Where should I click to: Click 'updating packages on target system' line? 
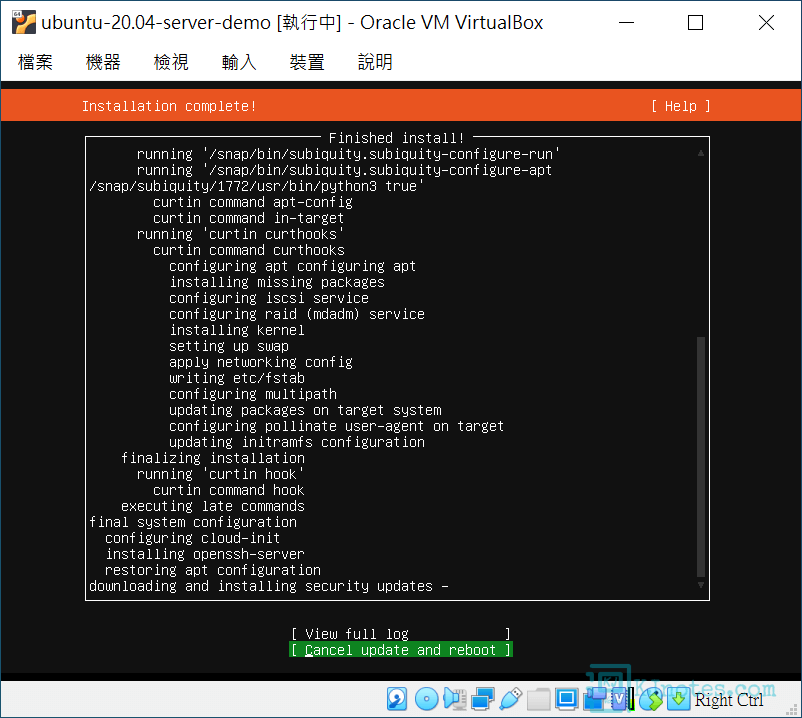305,410
